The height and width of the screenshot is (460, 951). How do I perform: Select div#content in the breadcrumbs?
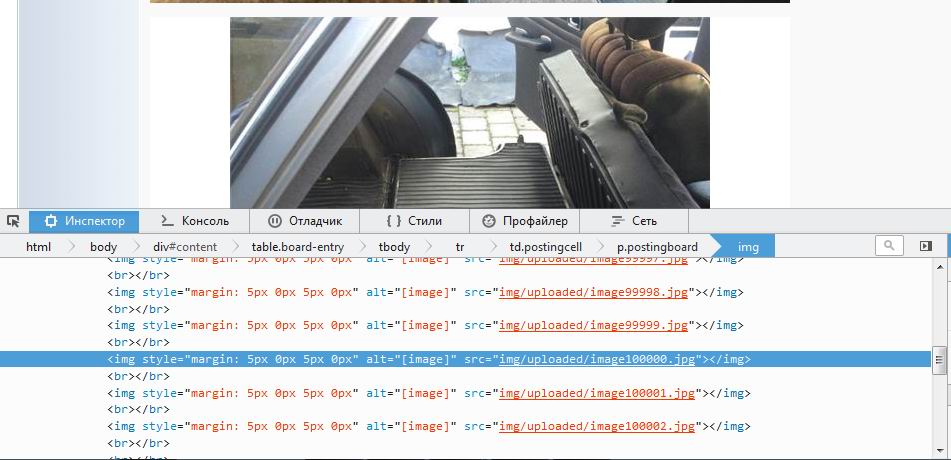tap(185, 247)
